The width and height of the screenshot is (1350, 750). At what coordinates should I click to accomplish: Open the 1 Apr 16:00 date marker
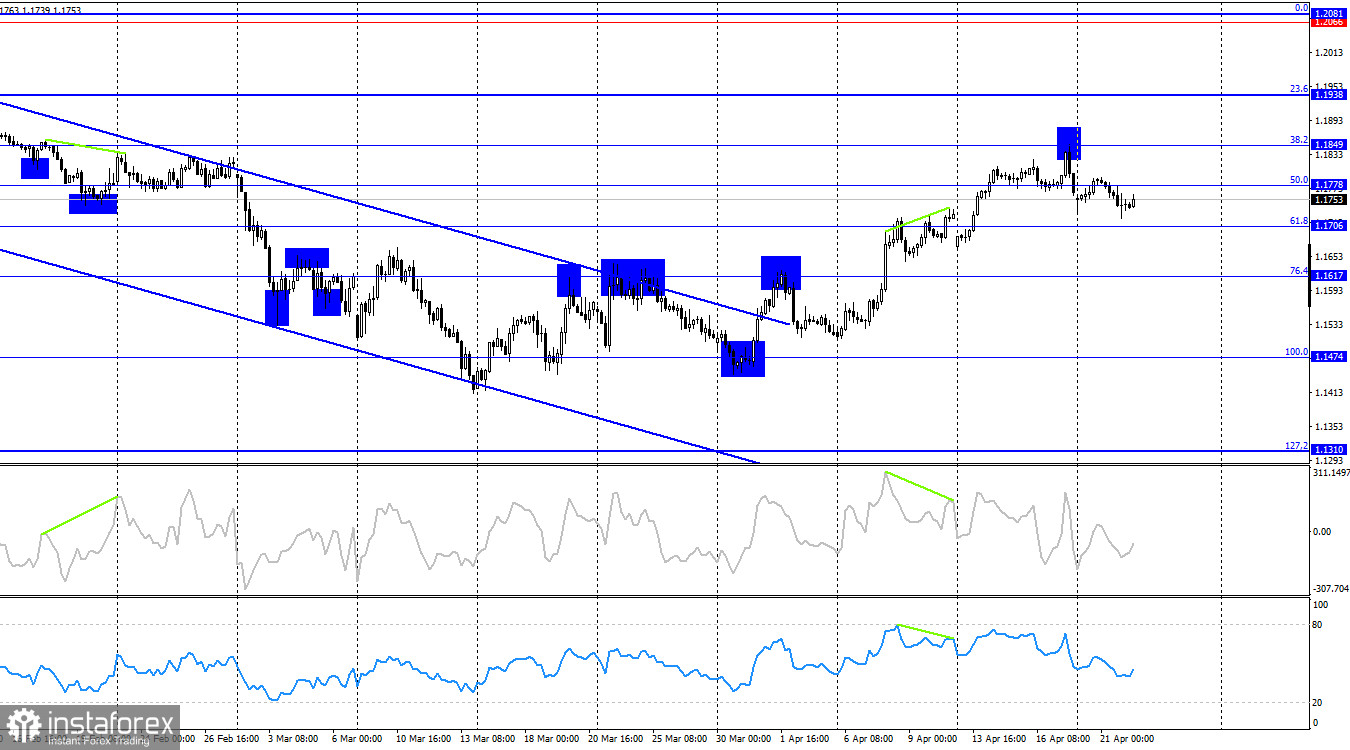[x=806, y=737]
